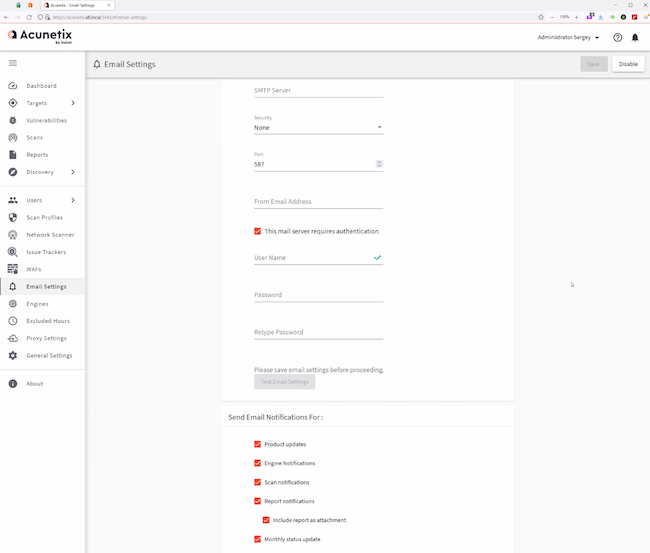Click the Vulnerabilities bug icon
650x553 pixels.
click(x=13, y=120)
